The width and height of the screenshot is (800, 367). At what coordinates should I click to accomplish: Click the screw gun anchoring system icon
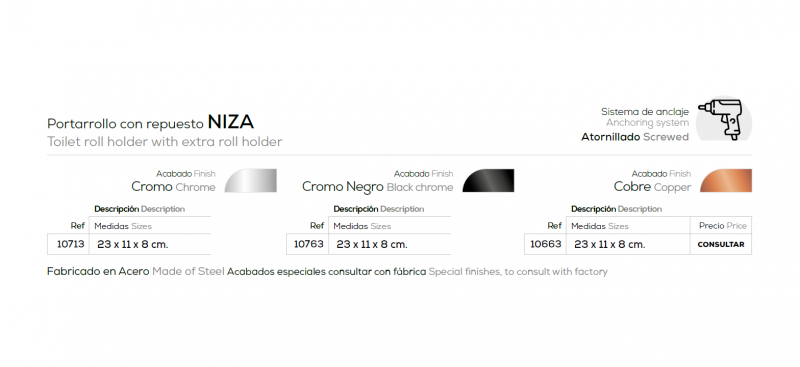tap(723, 119)
